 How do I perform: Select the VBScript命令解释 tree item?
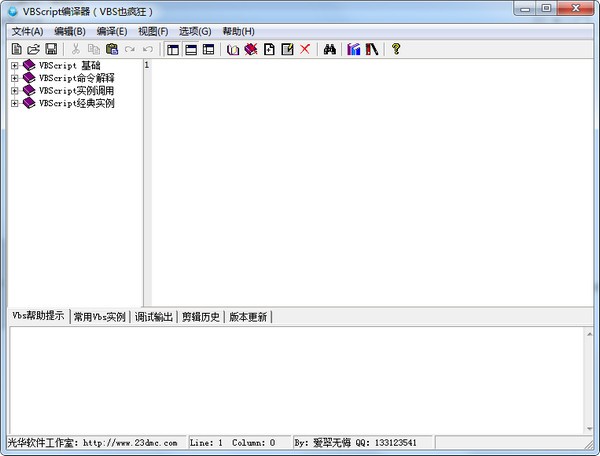click(x=77, y=78)
